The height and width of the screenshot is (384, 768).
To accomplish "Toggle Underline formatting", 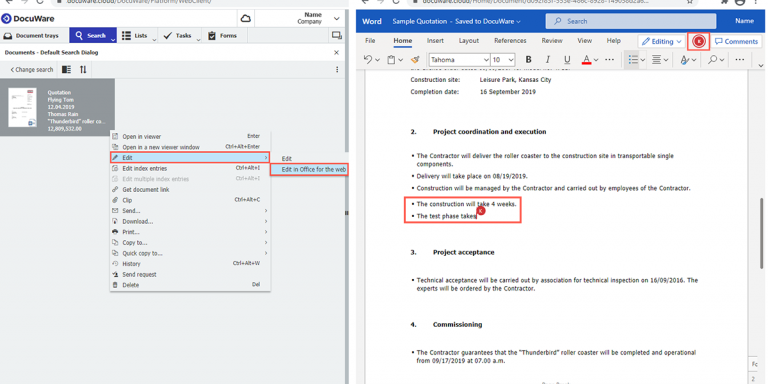I will click(x=567, y=60).
